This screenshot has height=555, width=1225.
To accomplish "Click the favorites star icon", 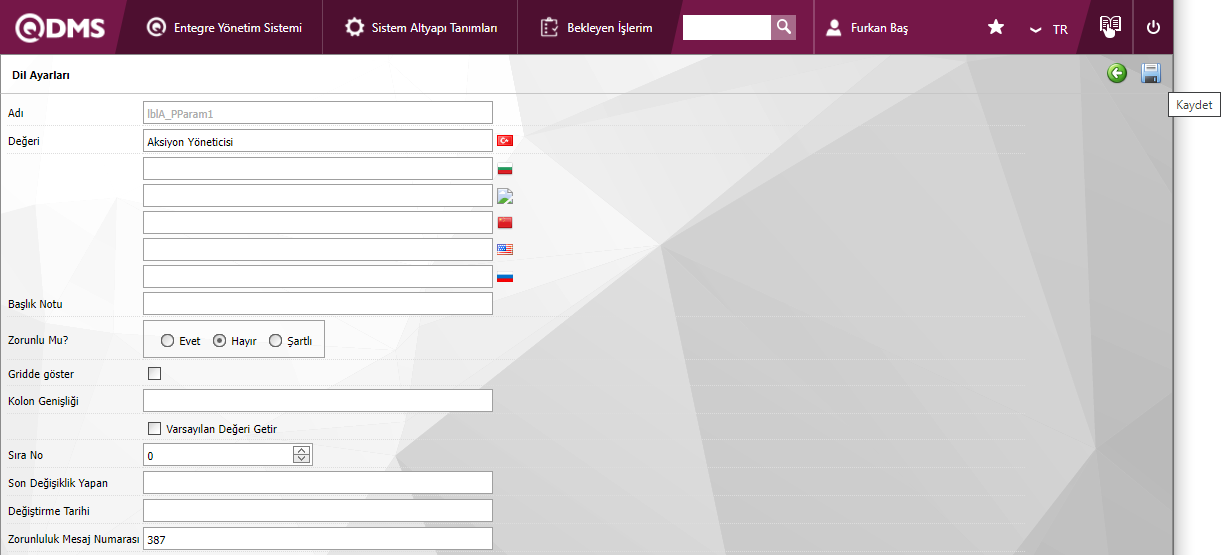I will (996, 28).
